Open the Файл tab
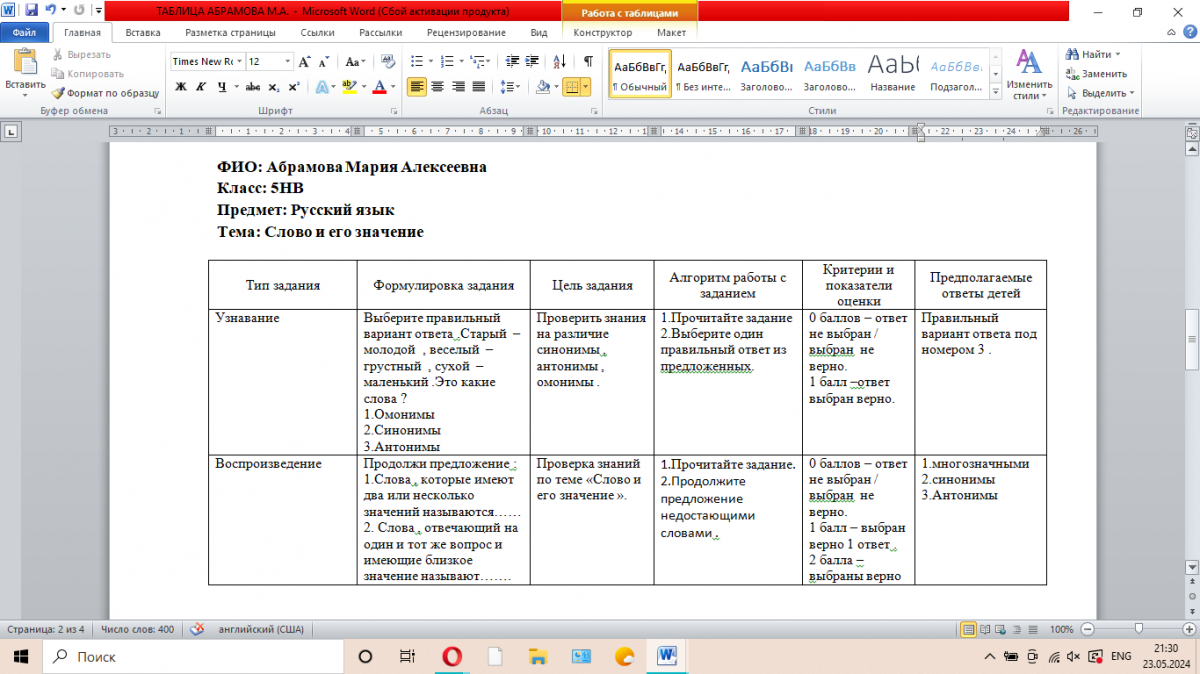The width and height of the screenshot is (1200, 674). pyautogui.click(x=24, y=33)
